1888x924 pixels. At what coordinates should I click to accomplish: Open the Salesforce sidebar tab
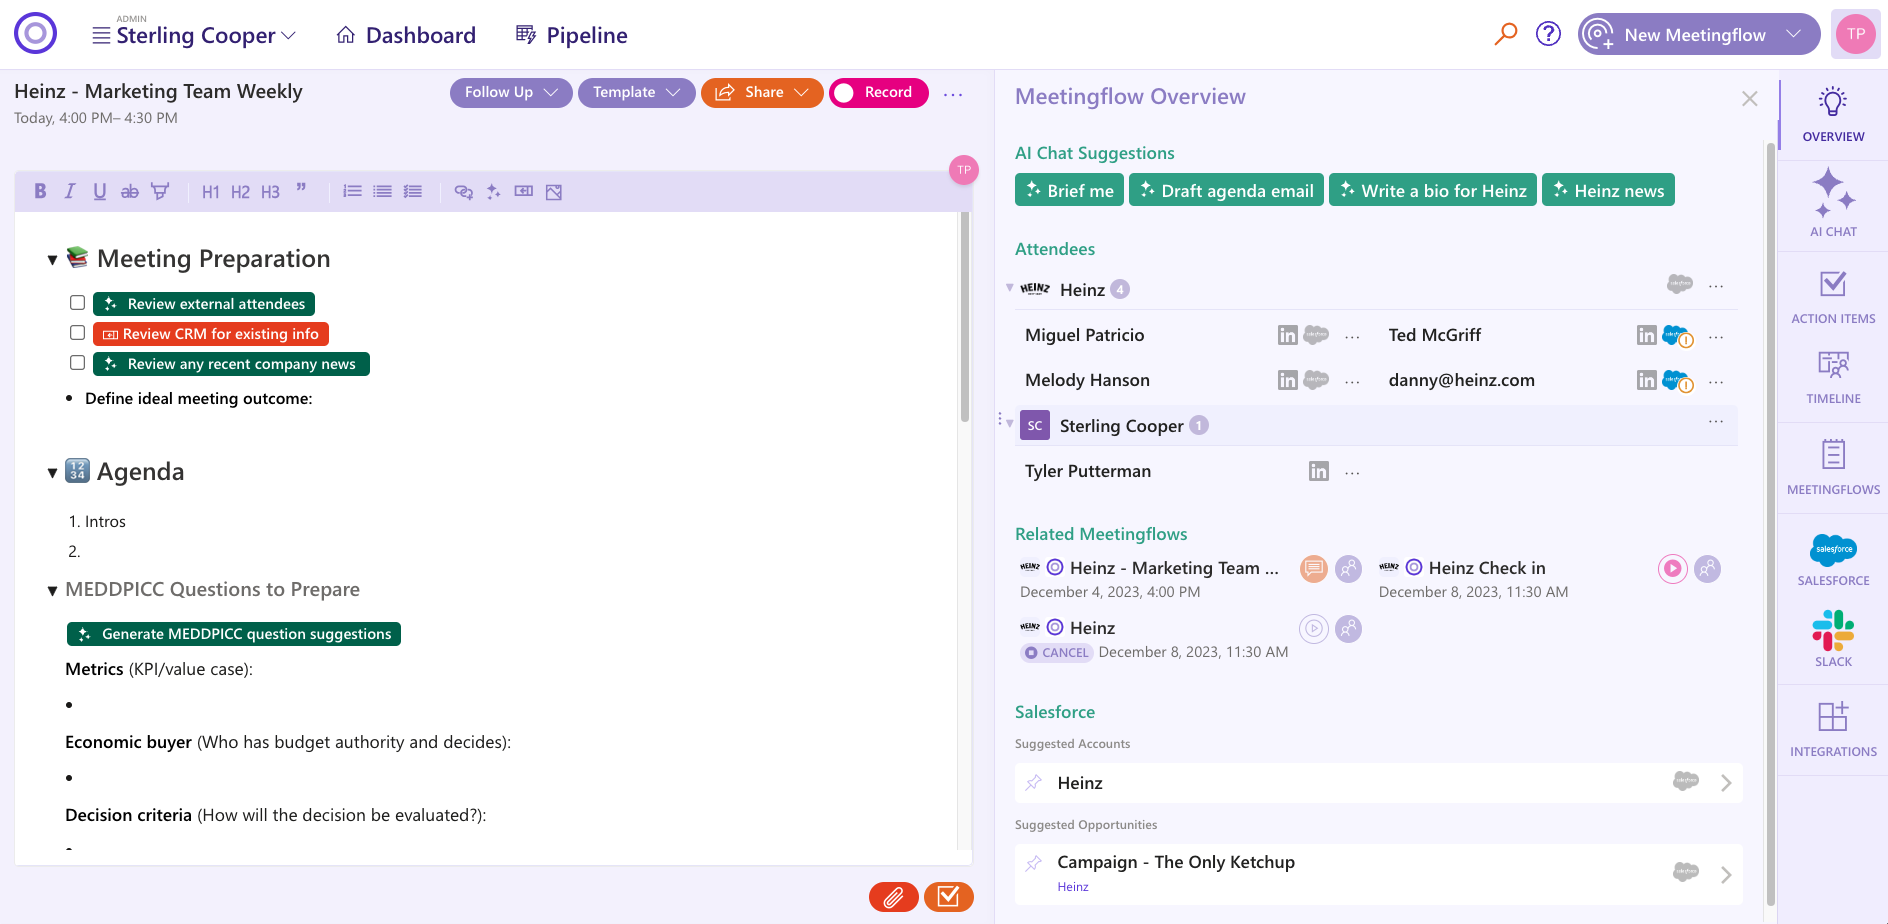pyautogui.click(x=1833, y=560)
